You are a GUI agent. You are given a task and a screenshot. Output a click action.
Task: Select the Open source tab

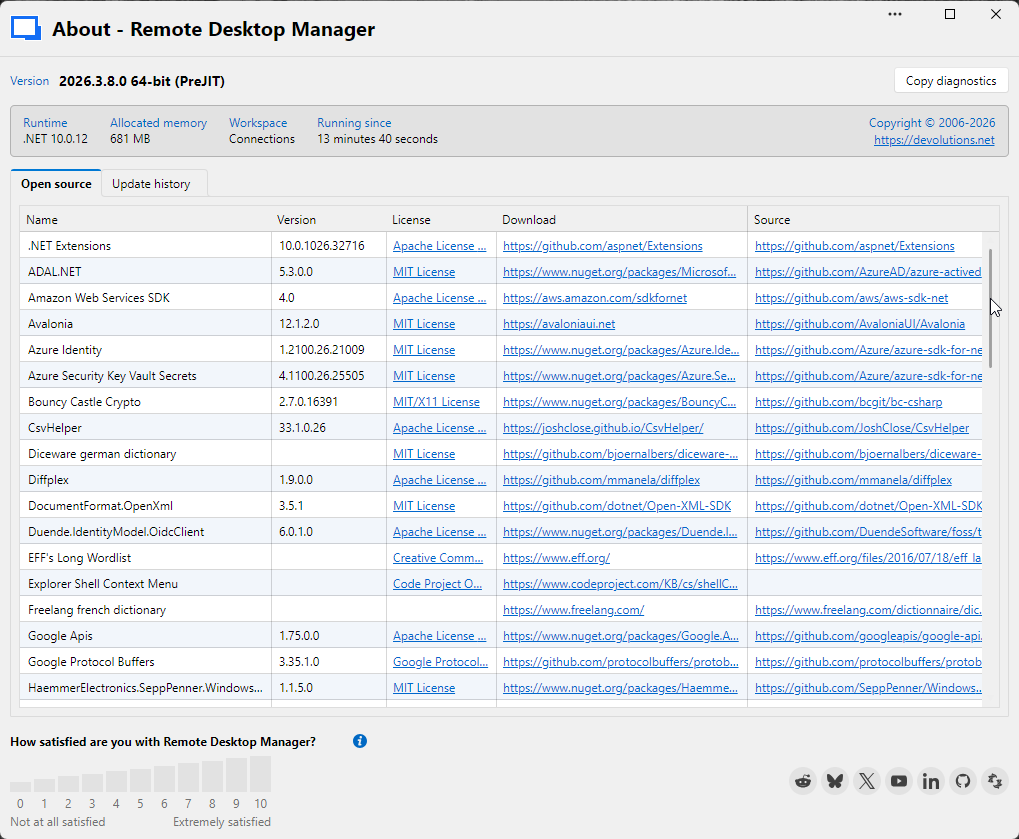[x=56, y=184]
